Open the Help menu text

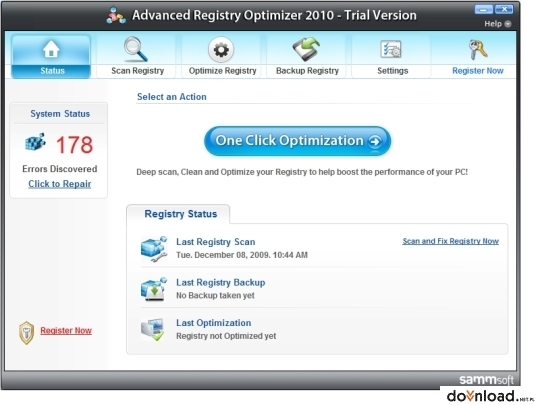pyautogui.click(x=493, y=24)
